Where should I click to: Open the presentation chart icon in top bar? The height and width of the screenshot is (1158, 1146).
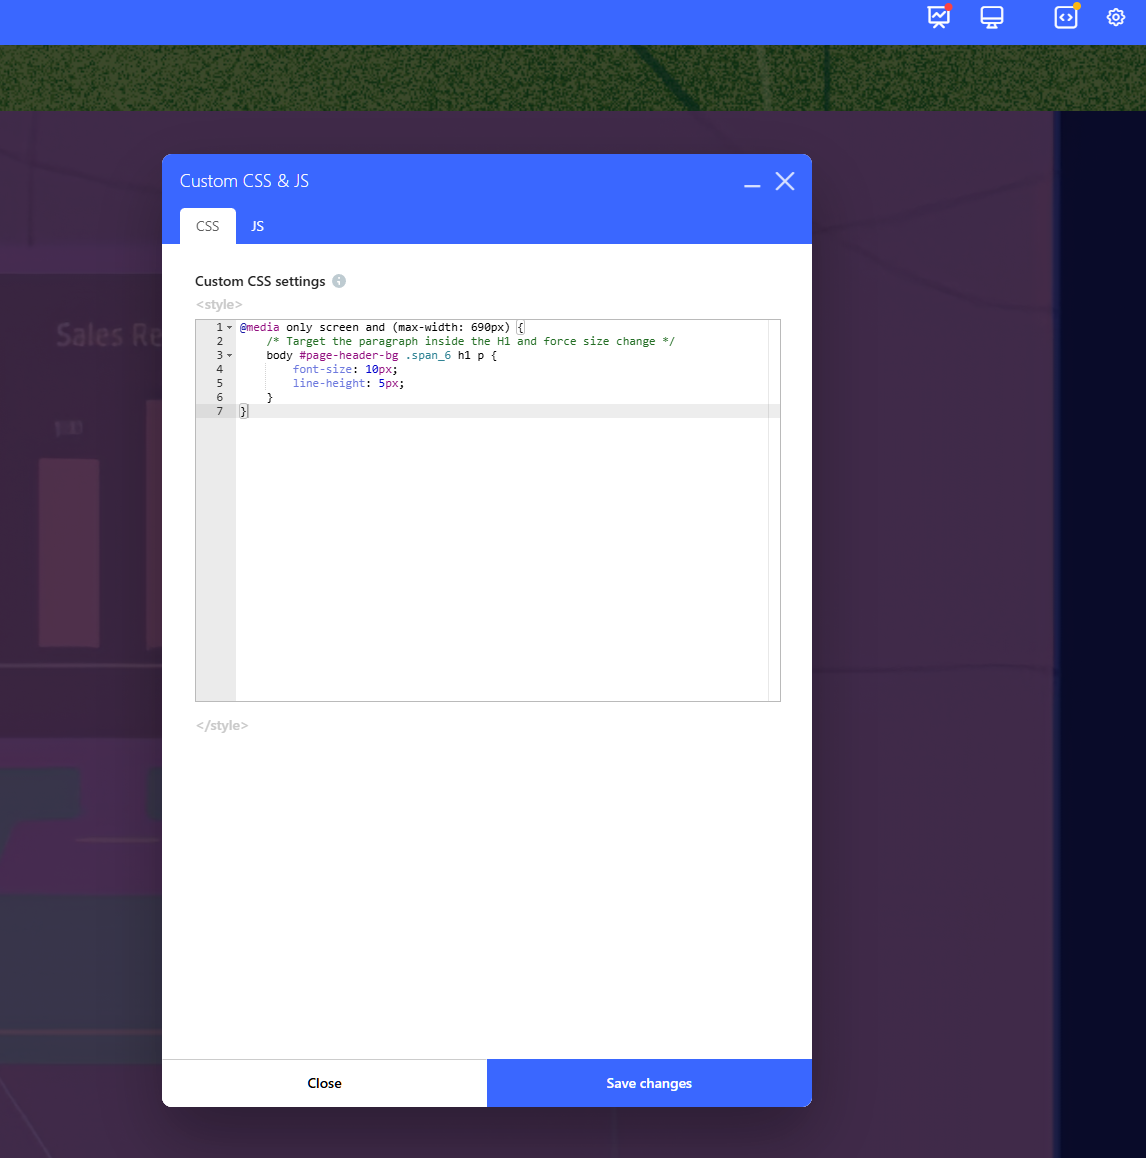(x=938, y=17)
